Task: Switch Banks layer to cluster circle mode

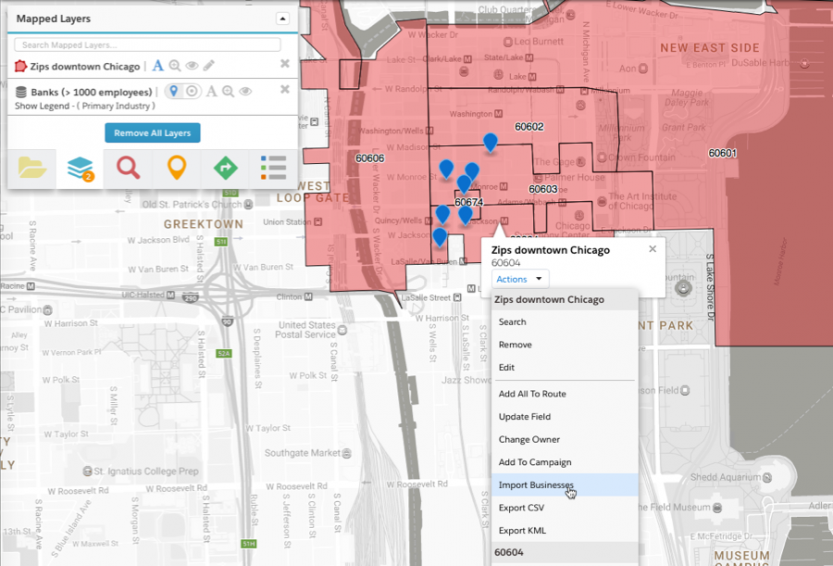Action: coord(192,91)
